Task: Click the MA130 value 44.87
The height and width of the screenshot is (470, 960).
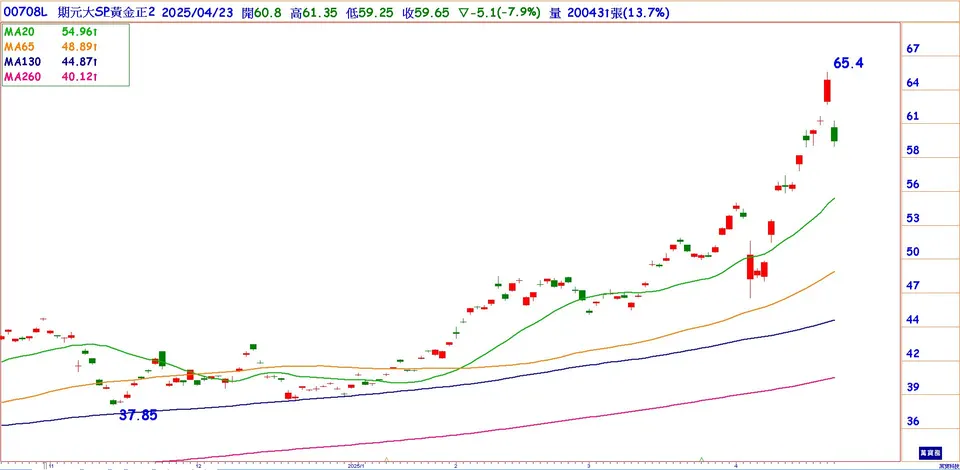Action: click(78, 61)
